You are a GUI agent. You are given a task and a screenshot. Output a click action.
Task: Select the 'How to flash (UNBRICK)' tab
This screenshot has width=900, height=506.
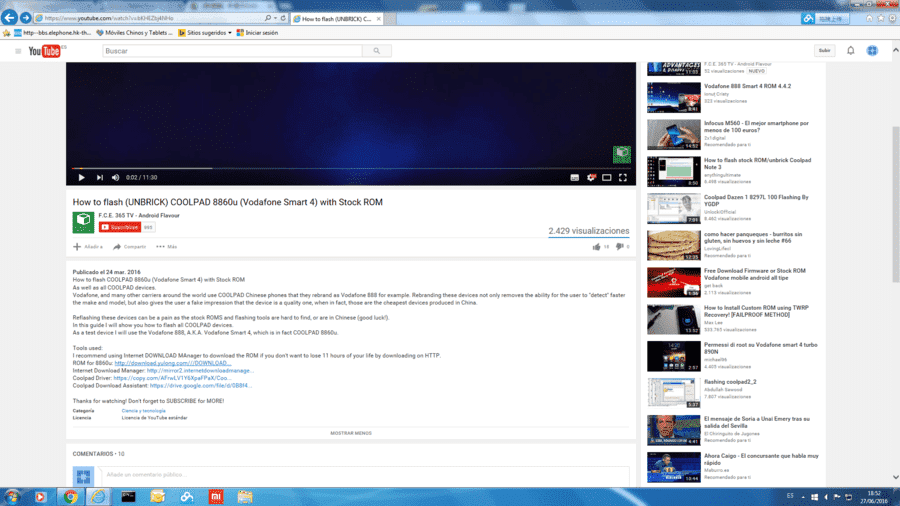tap(336, 19)
